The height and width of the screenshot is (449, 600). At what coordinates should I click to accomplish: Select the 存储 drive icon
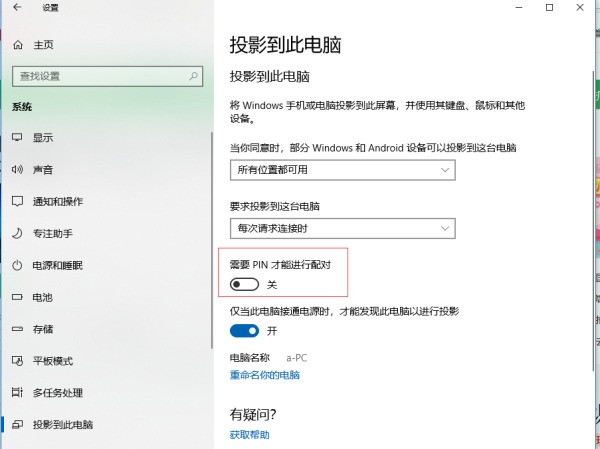[17, 329]
